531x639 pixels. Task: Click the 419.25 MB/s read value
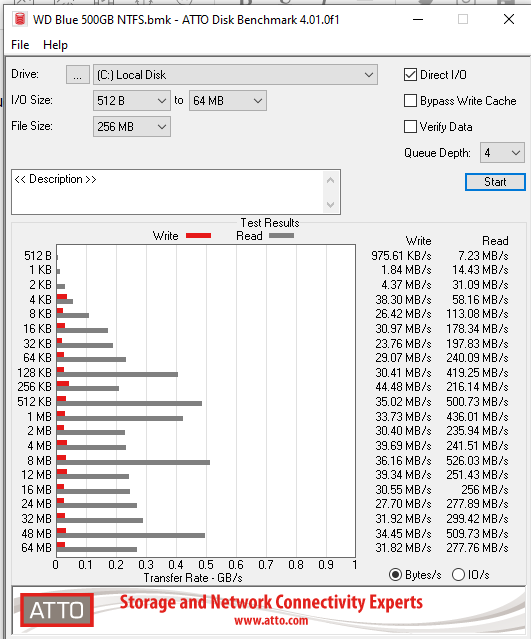(x=477, y=372)
